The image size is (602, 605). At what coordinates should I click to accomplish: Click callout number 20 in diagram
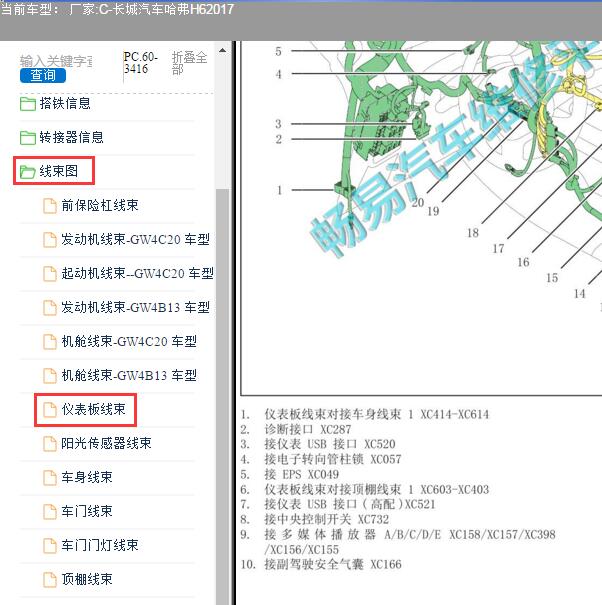coord(418,203)
